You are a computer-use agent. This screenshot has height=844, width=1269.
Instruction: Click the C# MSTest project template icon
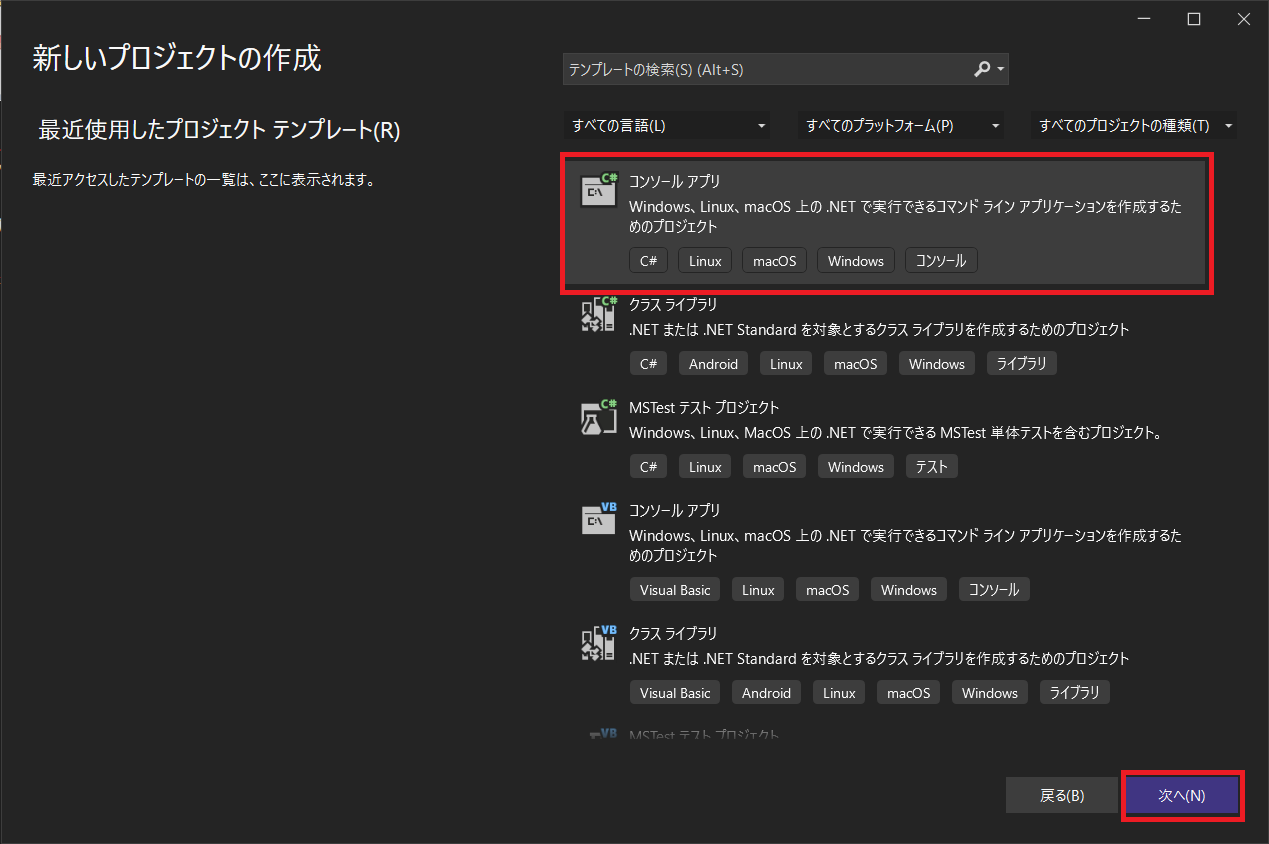pyautogui.click(x=599, y=416)
